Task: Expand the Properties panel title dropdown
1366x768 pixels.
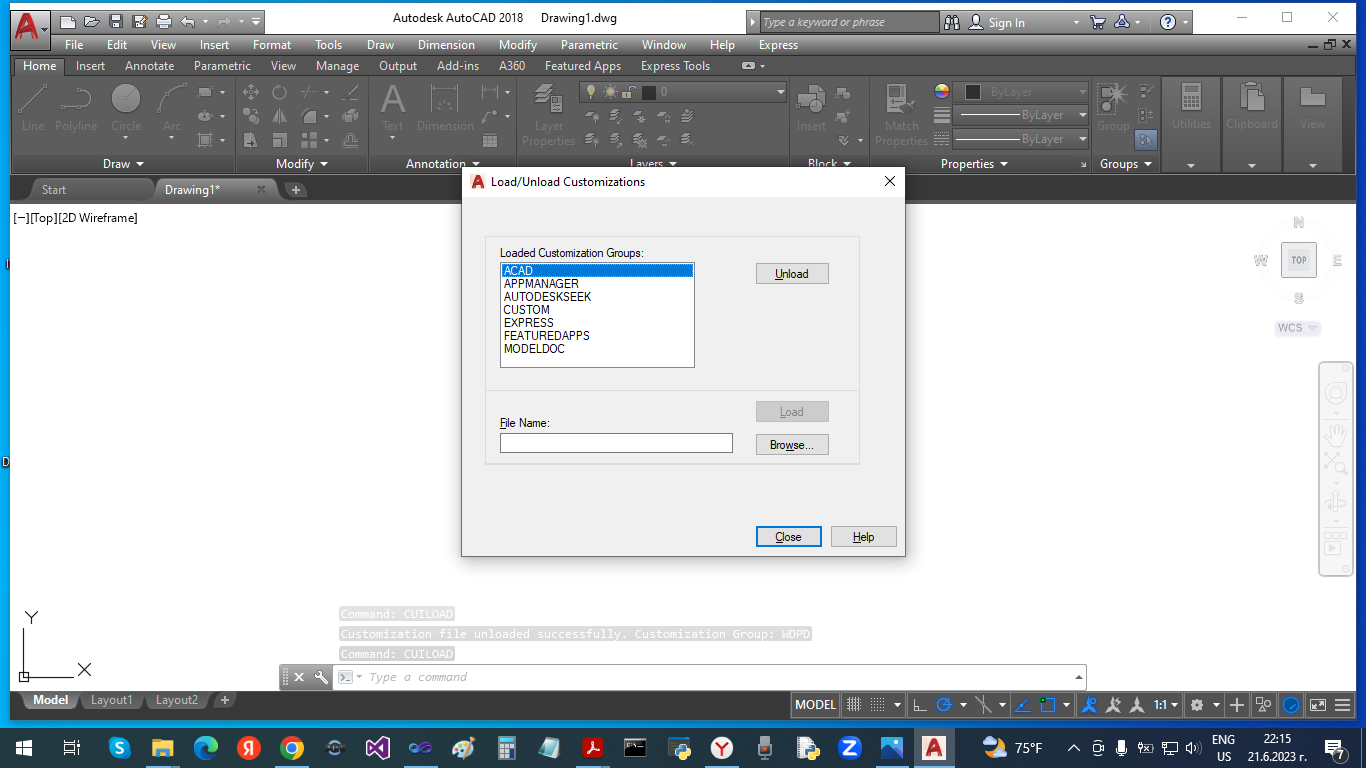Action: tap(974, 164)
